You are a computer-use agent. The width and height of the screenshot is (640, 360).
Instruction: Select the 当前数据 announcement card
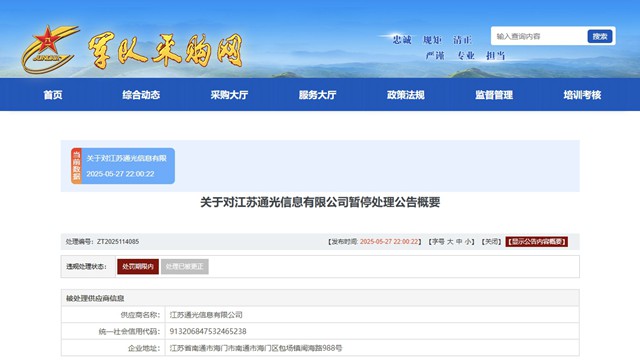click(123, 166)
